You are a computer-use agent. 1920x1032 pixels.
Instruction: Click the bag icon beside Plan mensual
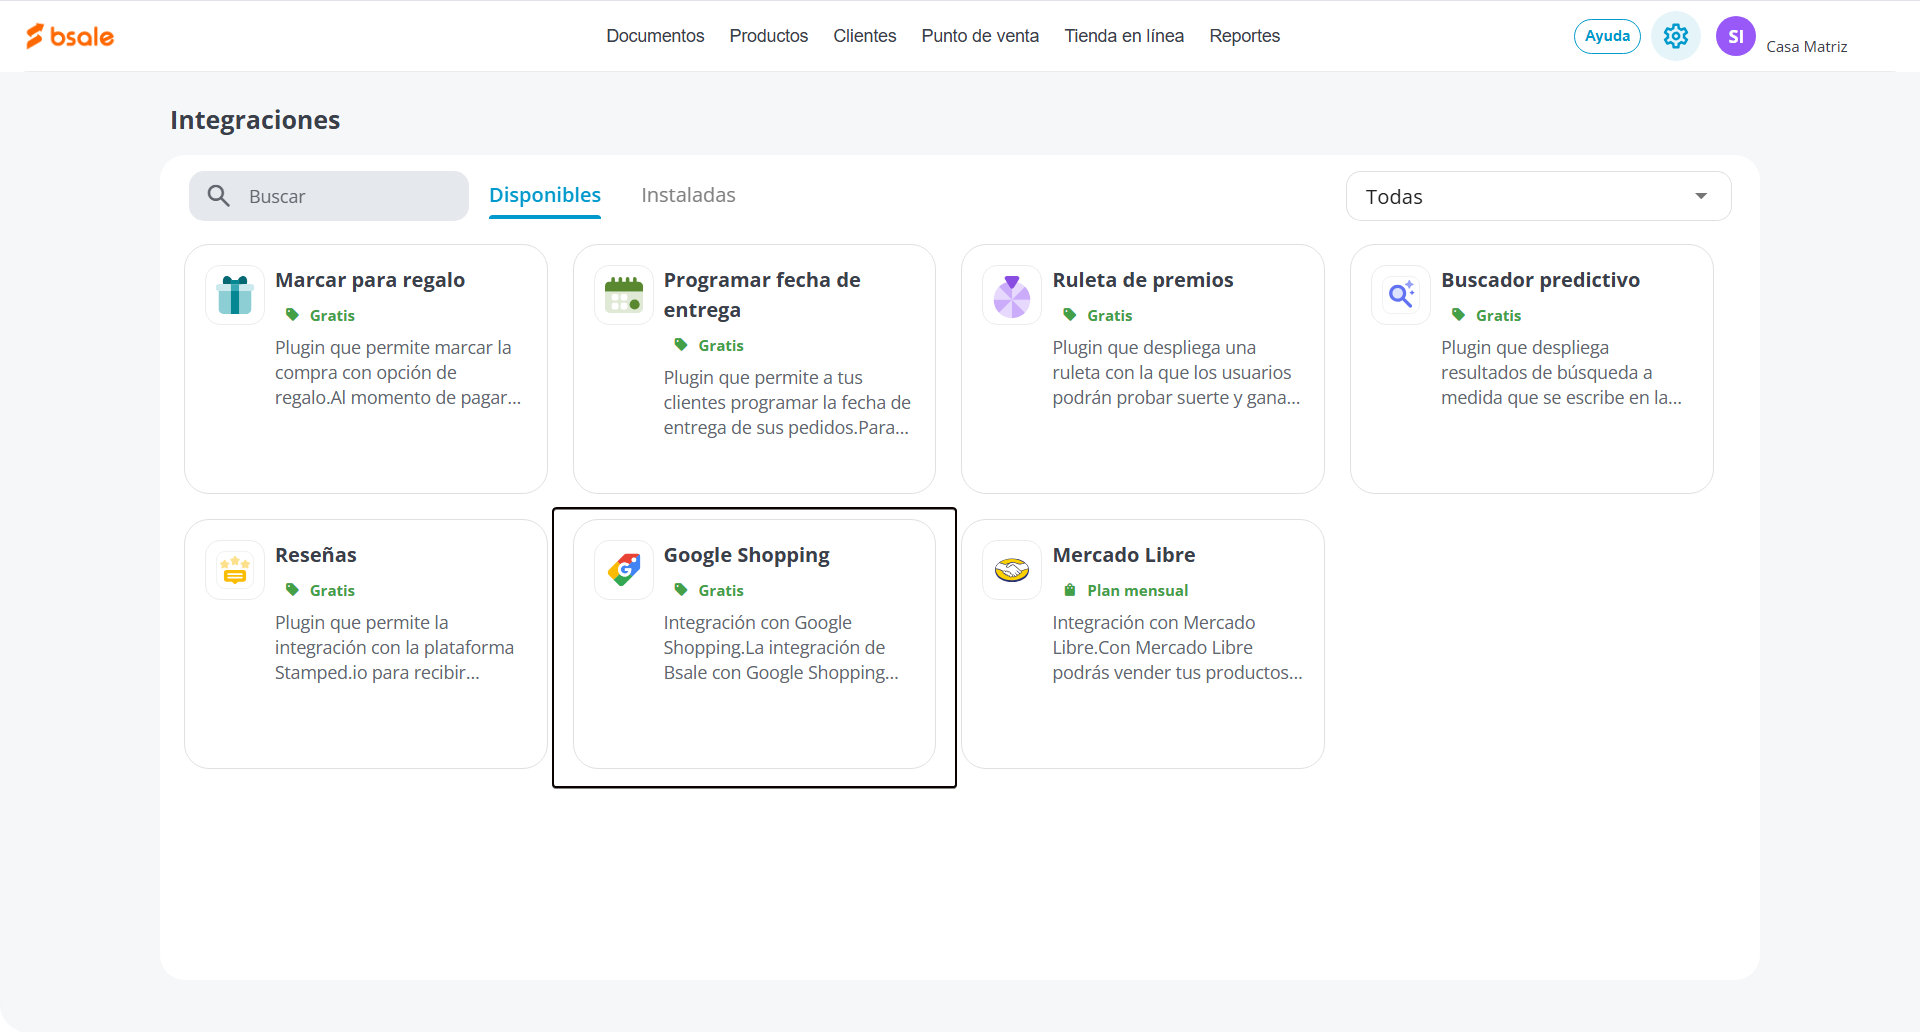click(x=1070, y=590)
